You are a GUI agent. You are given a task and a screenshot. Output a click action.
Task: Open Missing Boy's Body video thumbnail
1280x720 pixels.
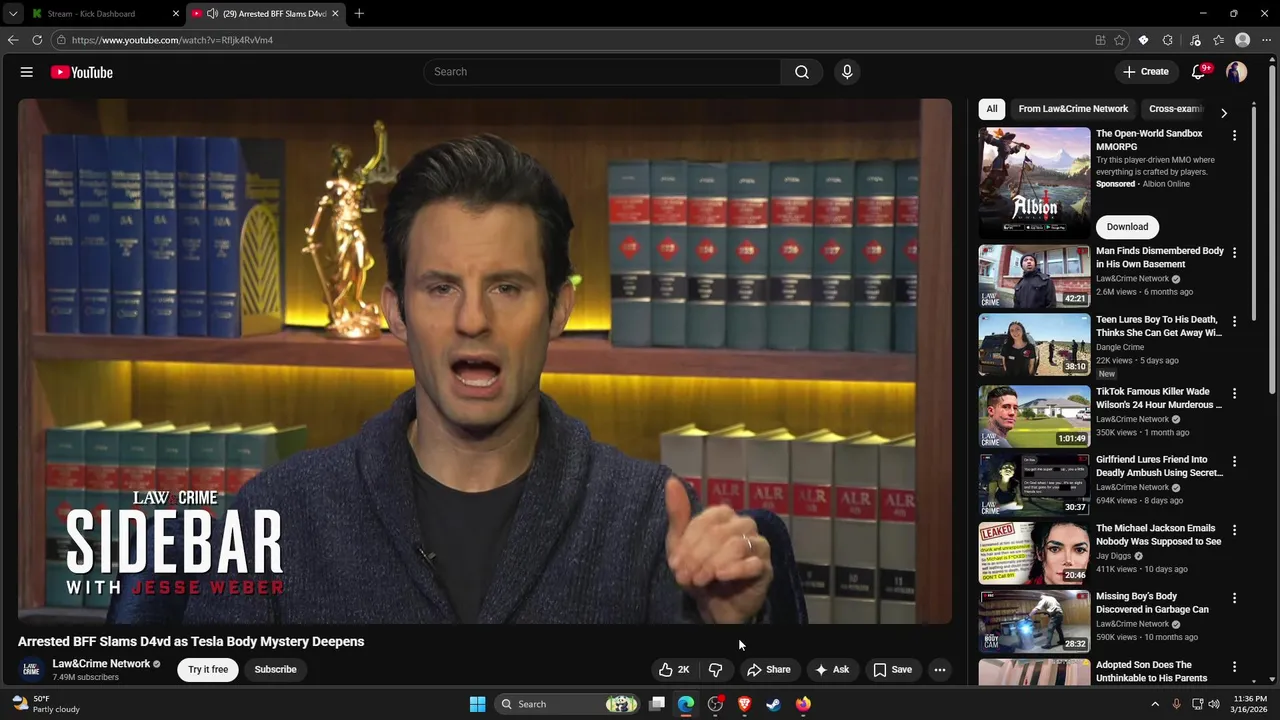[x=1034, y=622]
